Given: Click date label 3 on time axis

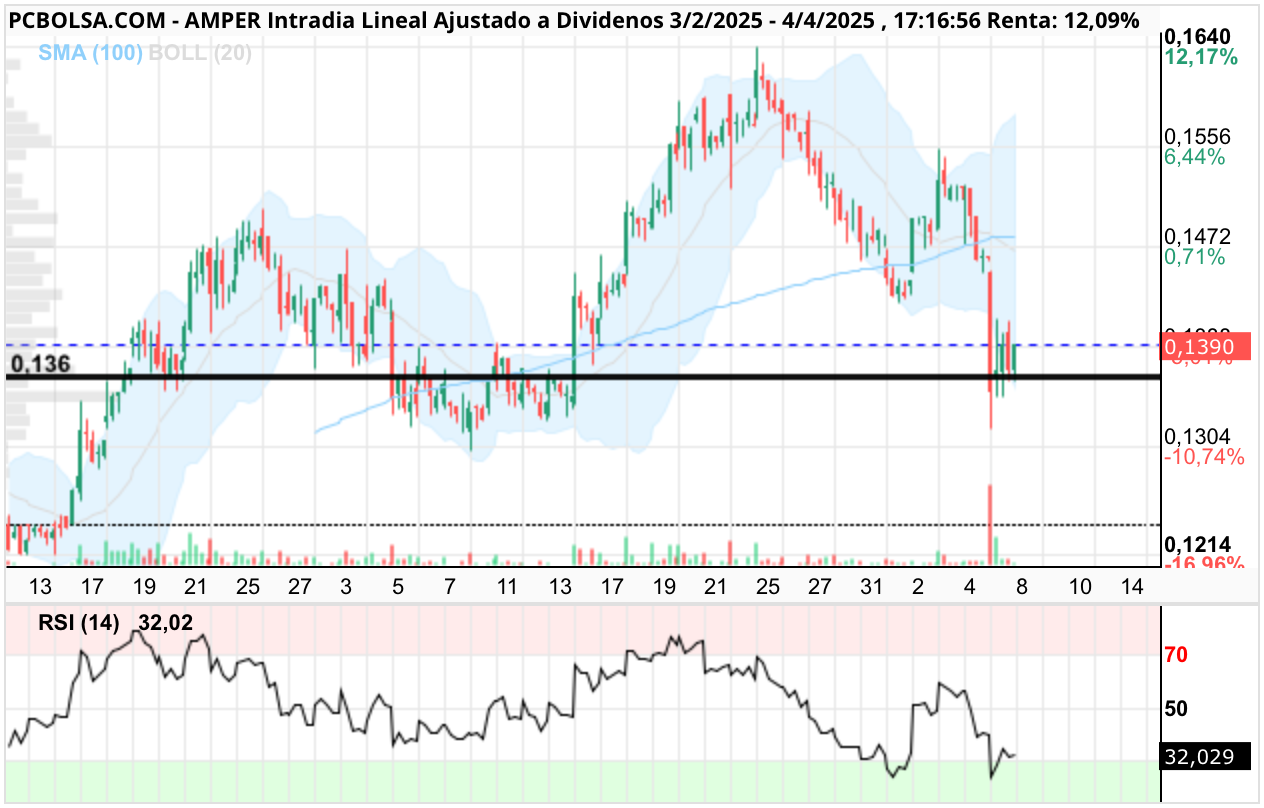Looking at the screenshot, I should click(346, 586).
